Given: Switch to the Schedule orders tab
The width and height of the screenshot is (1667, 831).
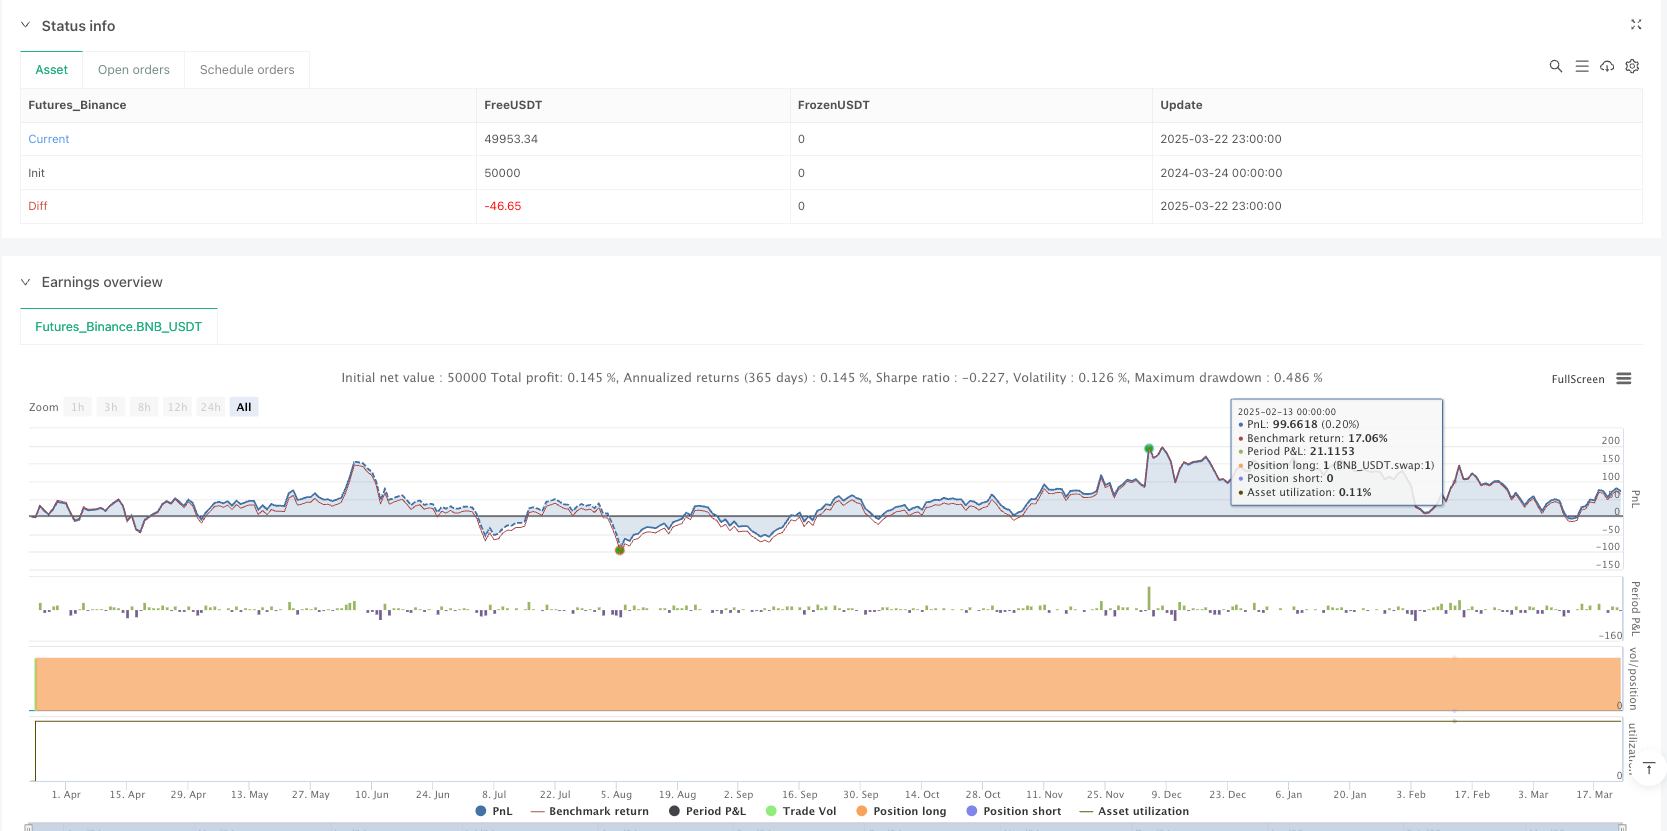Looking at the screenshot, I should [x=247, y=70].
